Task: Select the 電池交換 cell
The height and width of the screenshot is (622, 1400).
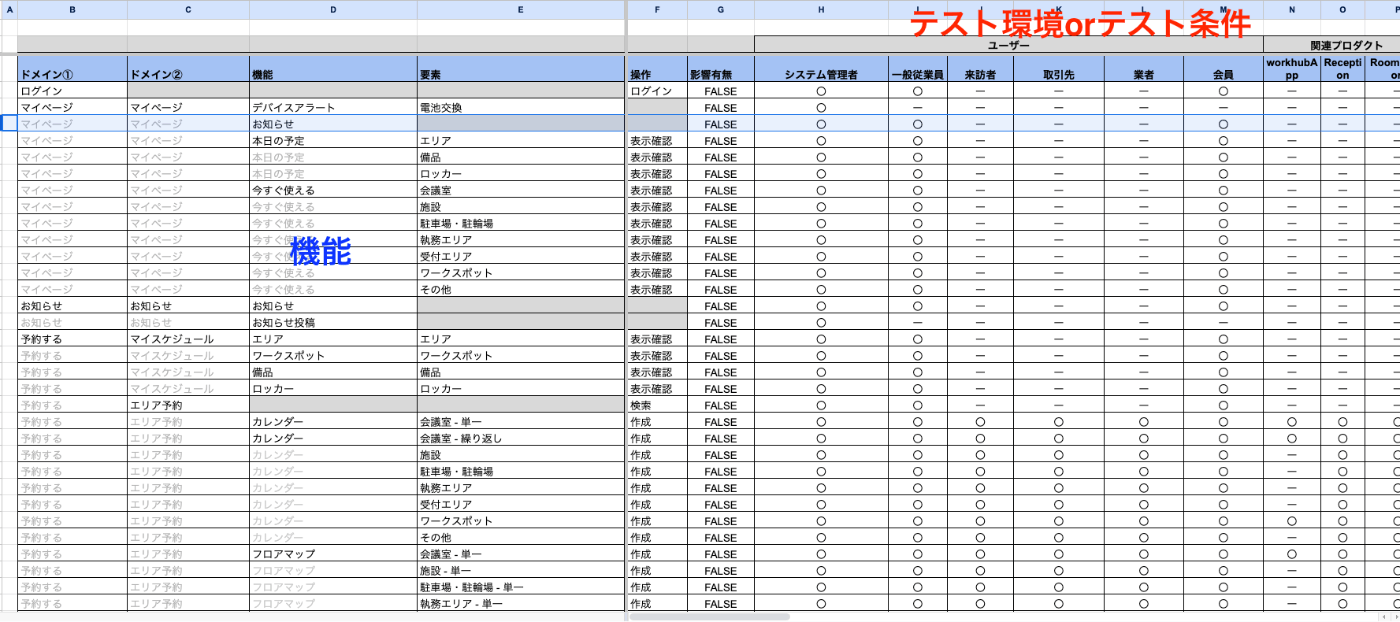Action: (521, 107)
